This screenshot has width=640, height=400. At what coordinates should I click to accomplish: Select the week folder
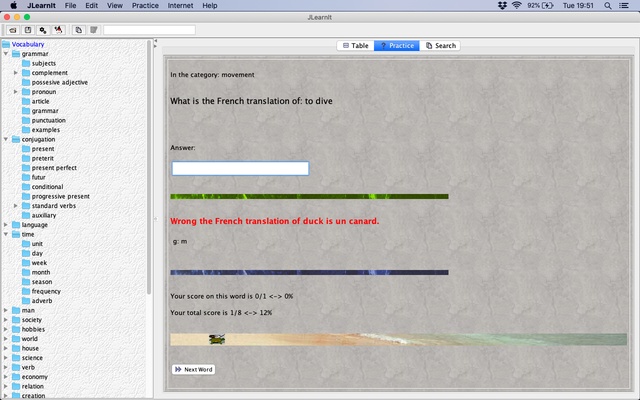coord(34,263)
